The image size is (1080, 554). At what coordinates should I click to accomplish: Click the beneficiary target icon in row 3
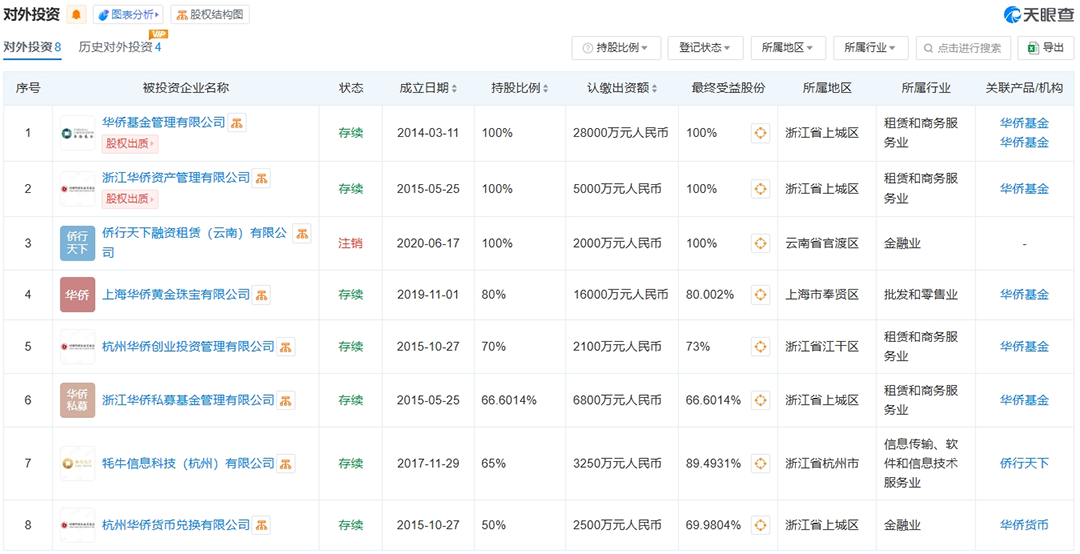point(760,243)
